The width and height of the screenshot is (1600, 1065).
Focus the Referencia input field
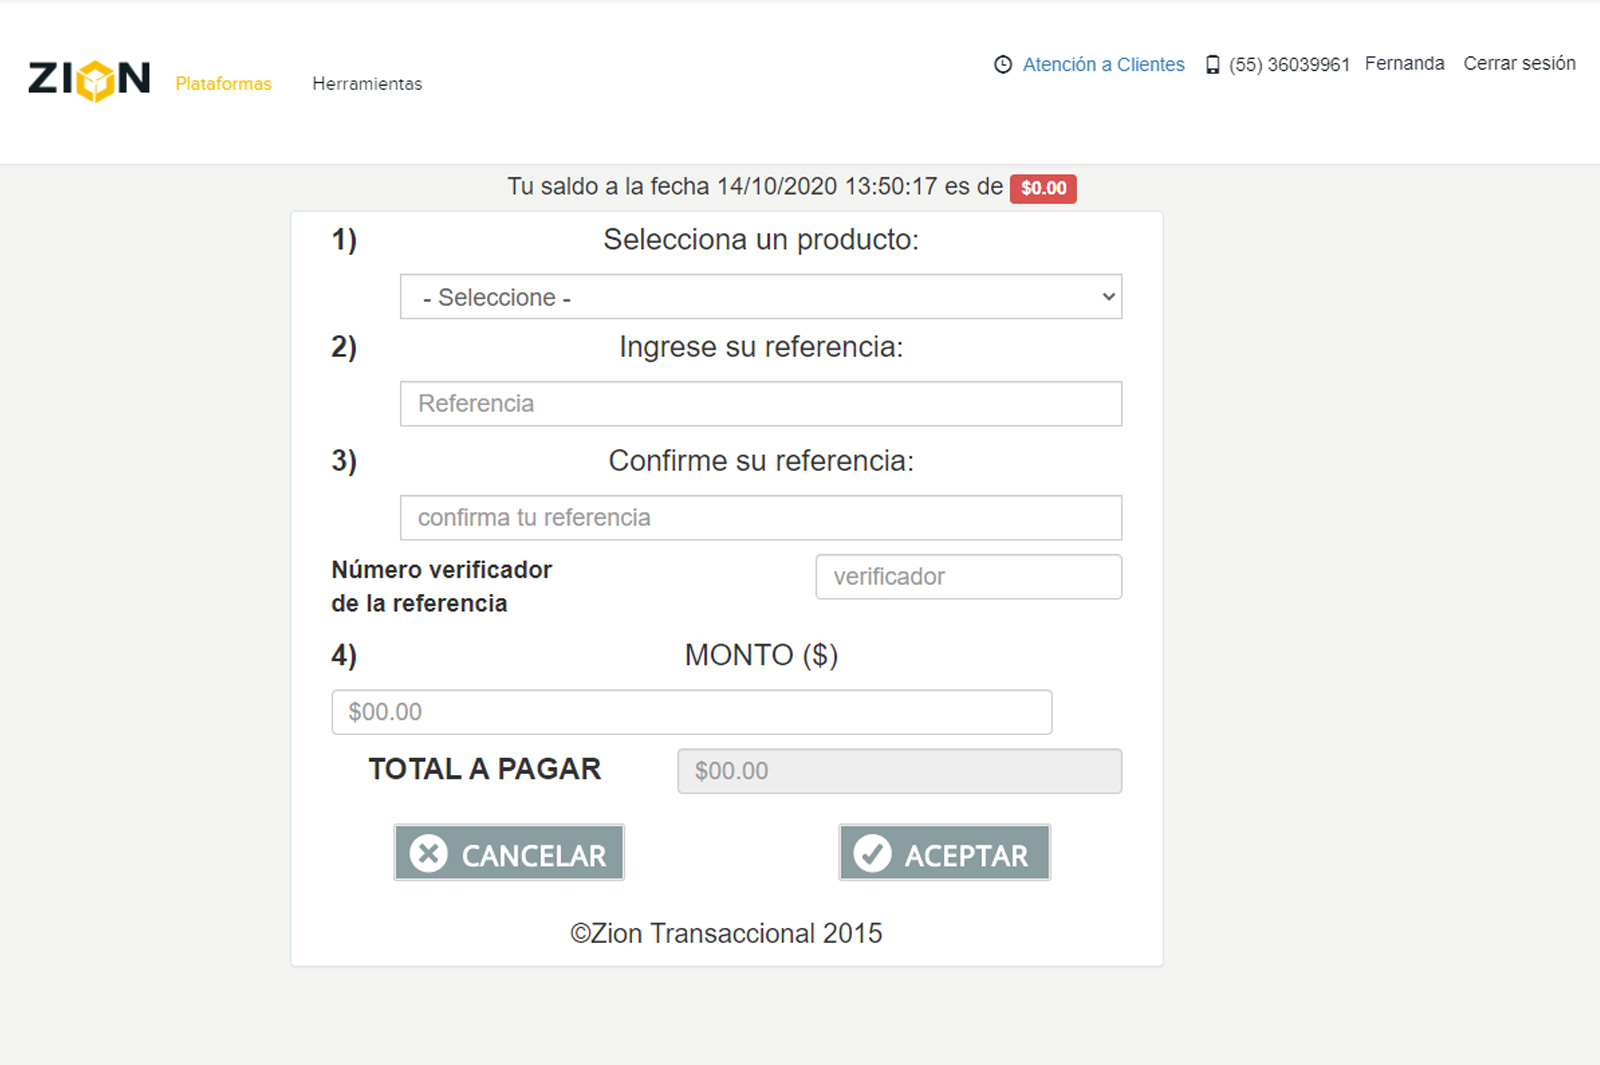pos(760,404)
